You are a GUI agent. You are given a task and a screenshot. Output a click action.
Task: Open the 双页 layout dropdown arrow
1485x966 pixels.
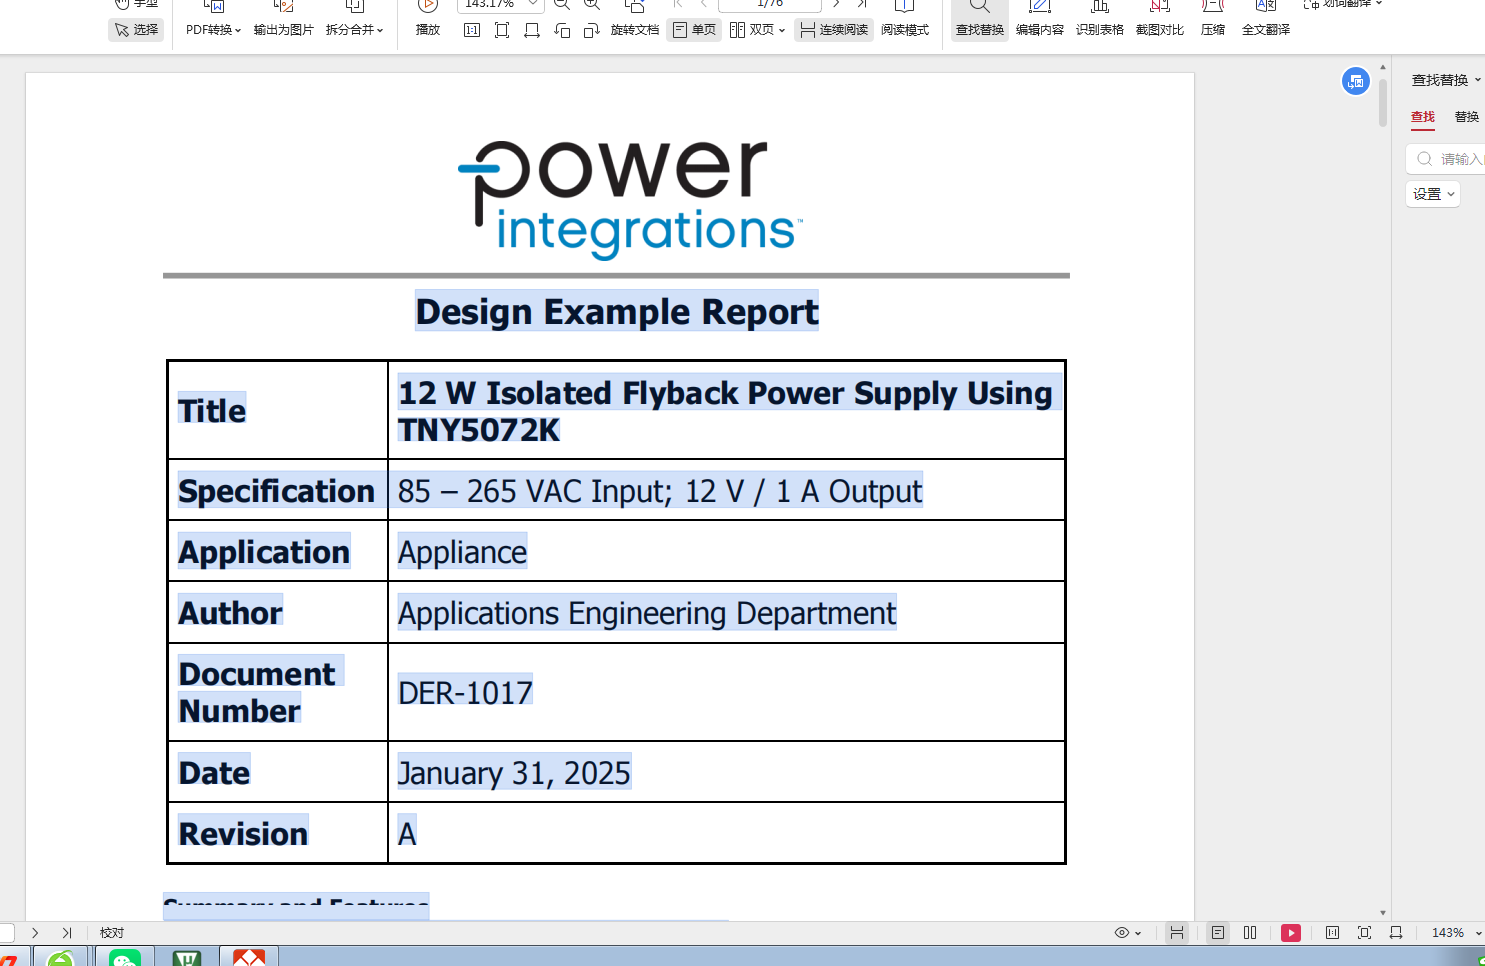(782, 30)
